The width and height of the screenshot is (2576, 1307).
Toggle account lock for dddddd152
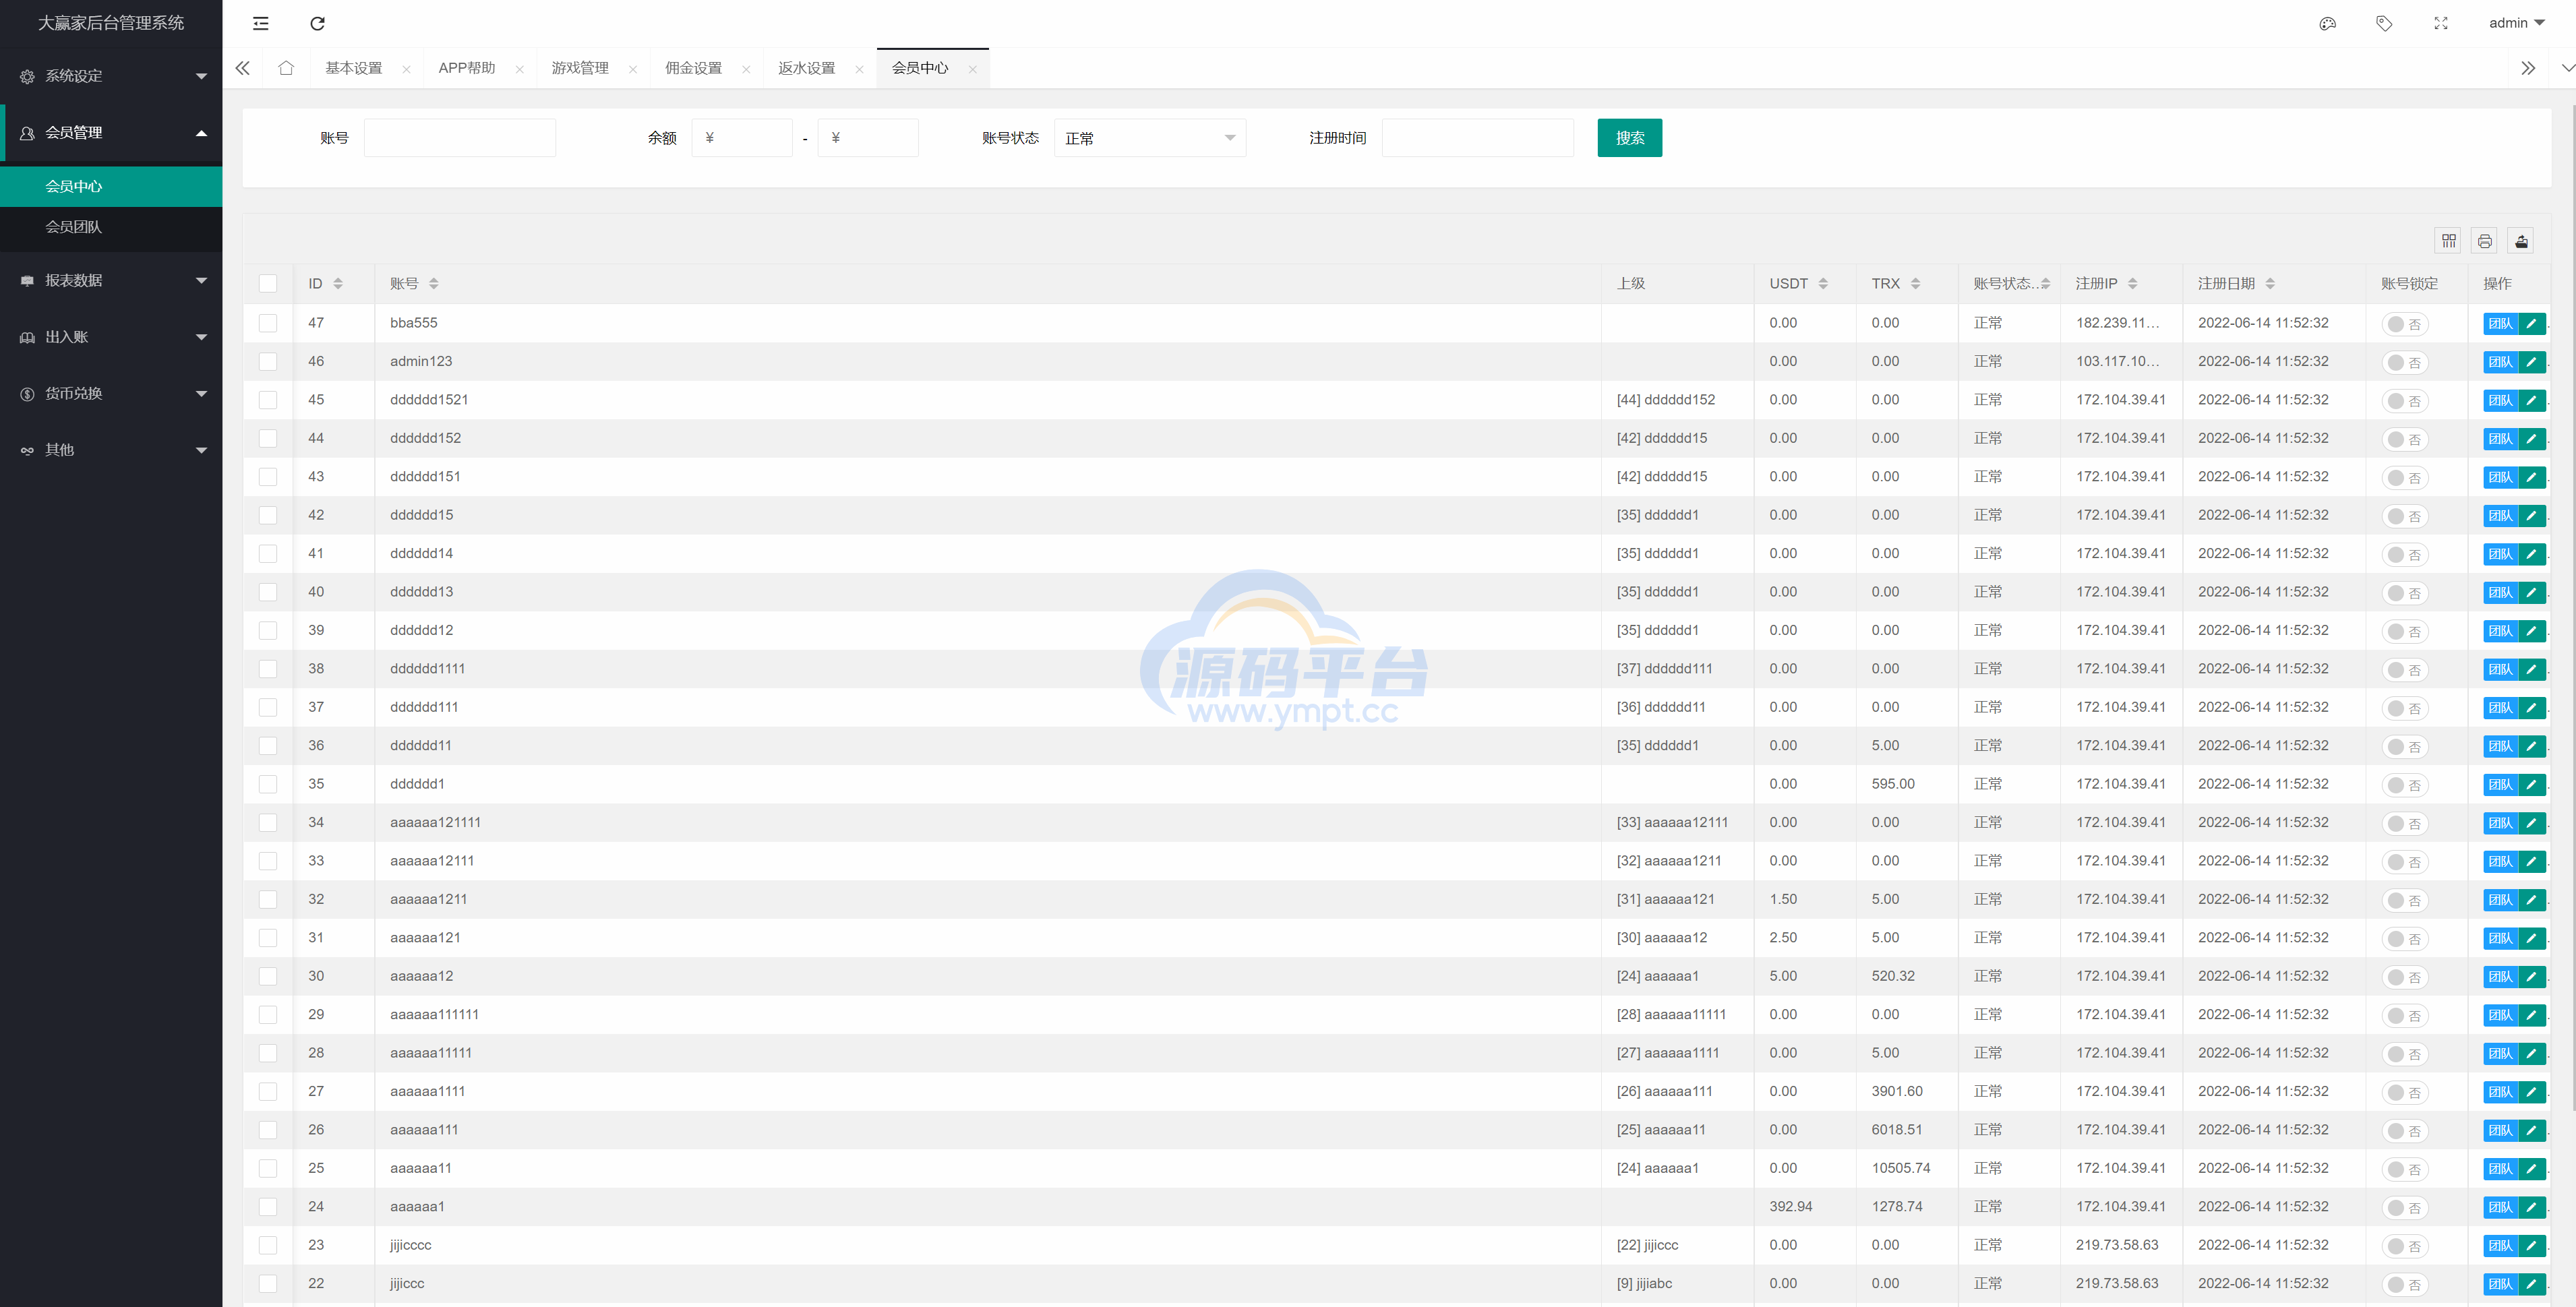tap(2404, 439)
